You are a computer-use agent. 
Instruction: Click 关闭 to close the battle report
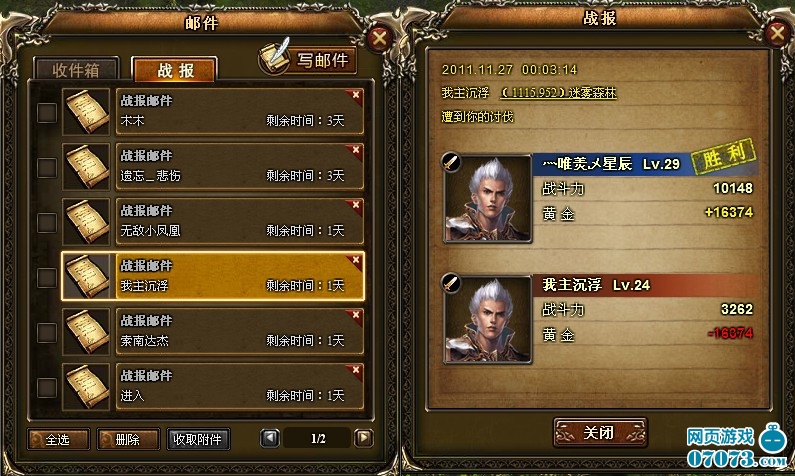click(600, 433)
